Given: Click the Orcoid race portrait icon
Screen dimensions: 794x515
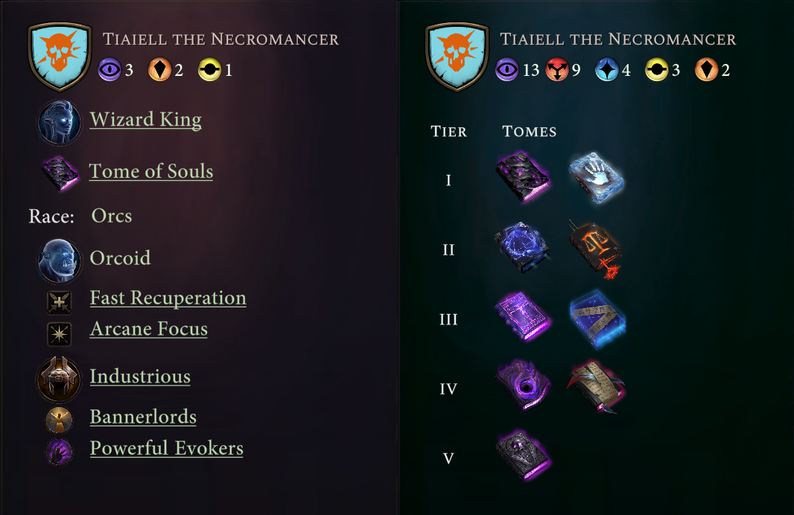Looking at the screenshot, I should pos(59,259).
